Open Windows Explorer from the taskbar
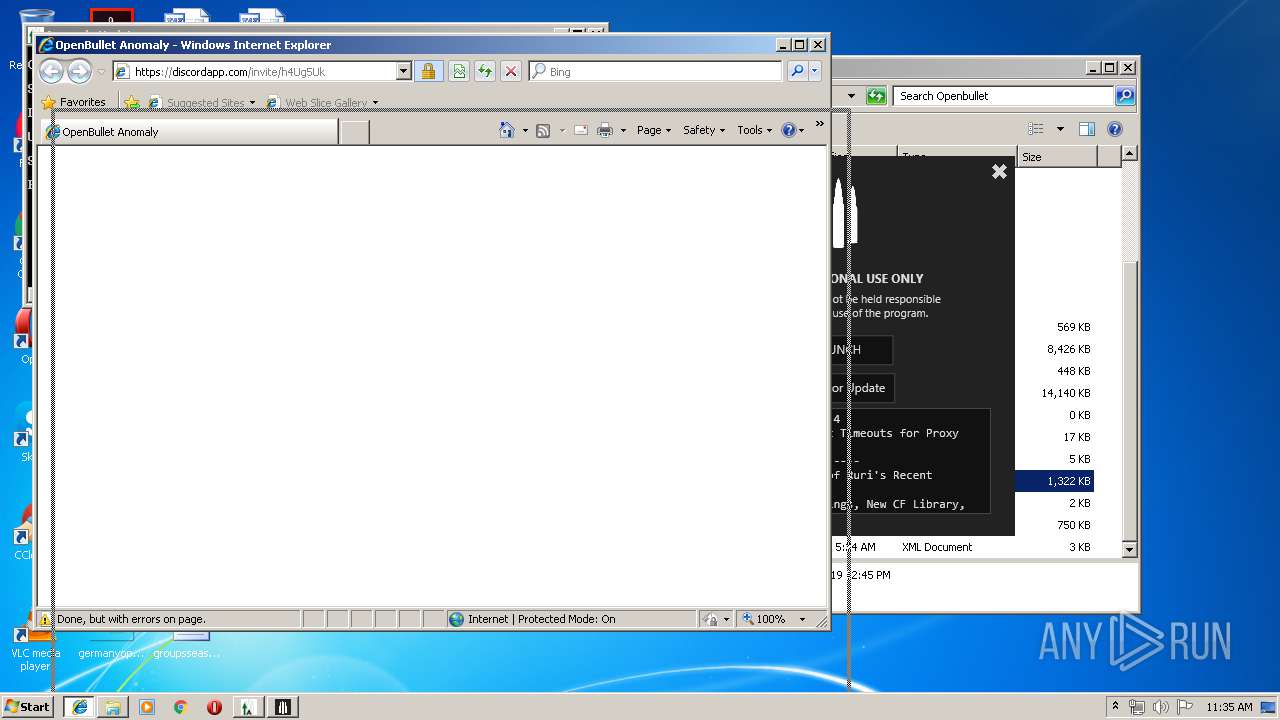Screen dimensions: 1280x720 (113, 706)
